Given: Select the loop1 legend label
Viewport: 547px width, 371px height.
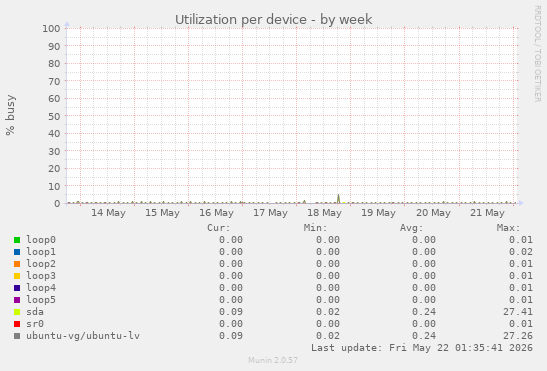Looking at the screenshot, I should pyautogui.click(x=41, y=252).
